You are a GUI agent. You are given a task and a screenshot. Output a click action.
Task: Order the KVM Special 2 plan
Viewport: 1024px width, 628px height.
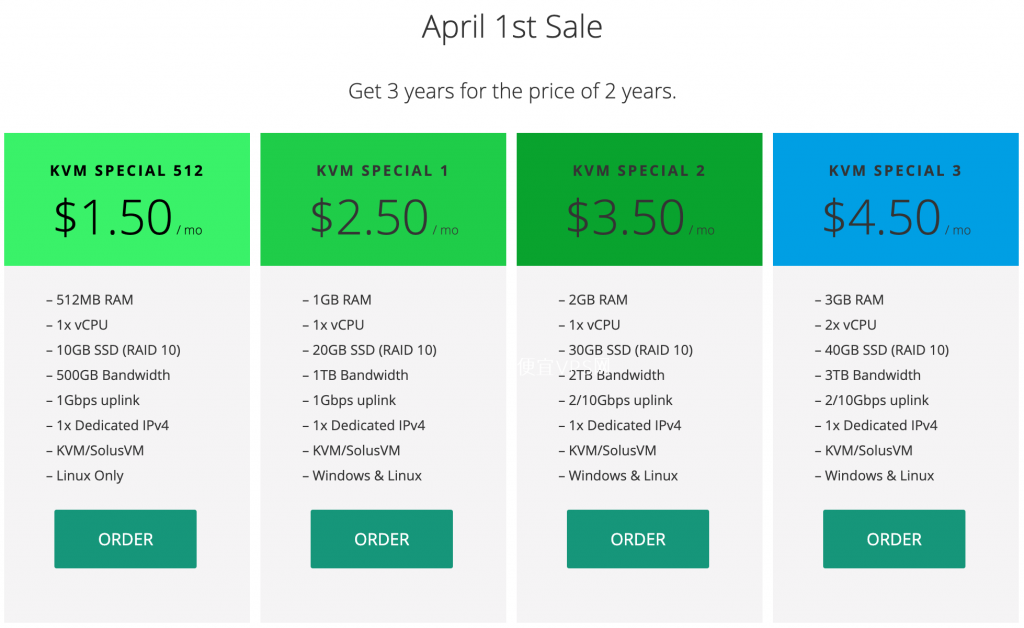click(637, 539)
